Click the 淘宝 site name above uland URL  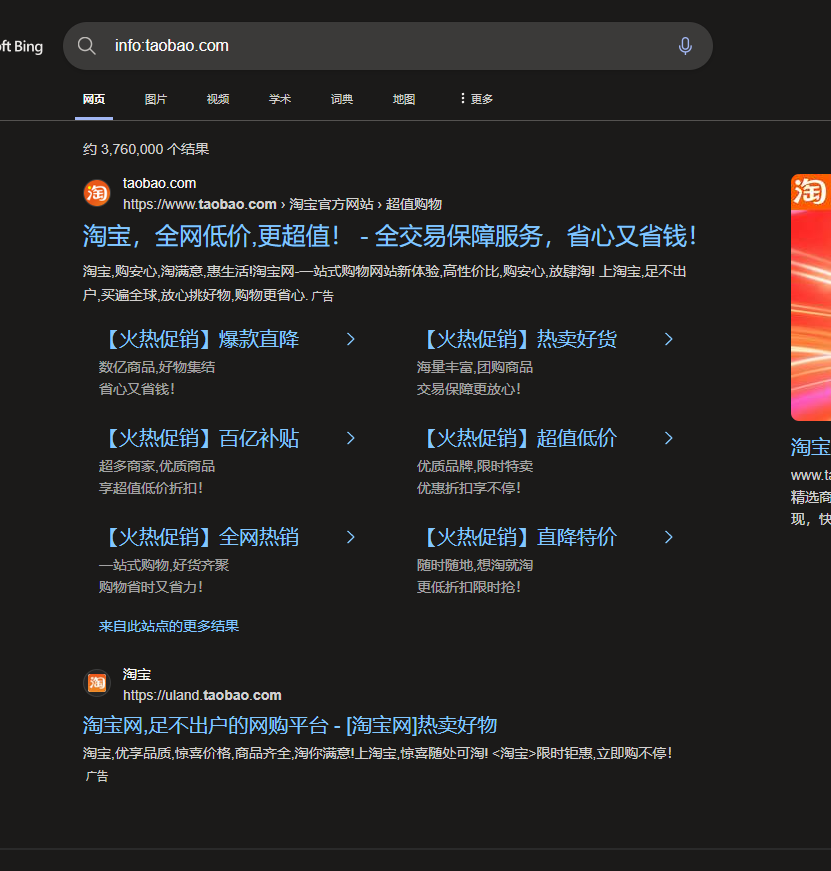[137, 674]
